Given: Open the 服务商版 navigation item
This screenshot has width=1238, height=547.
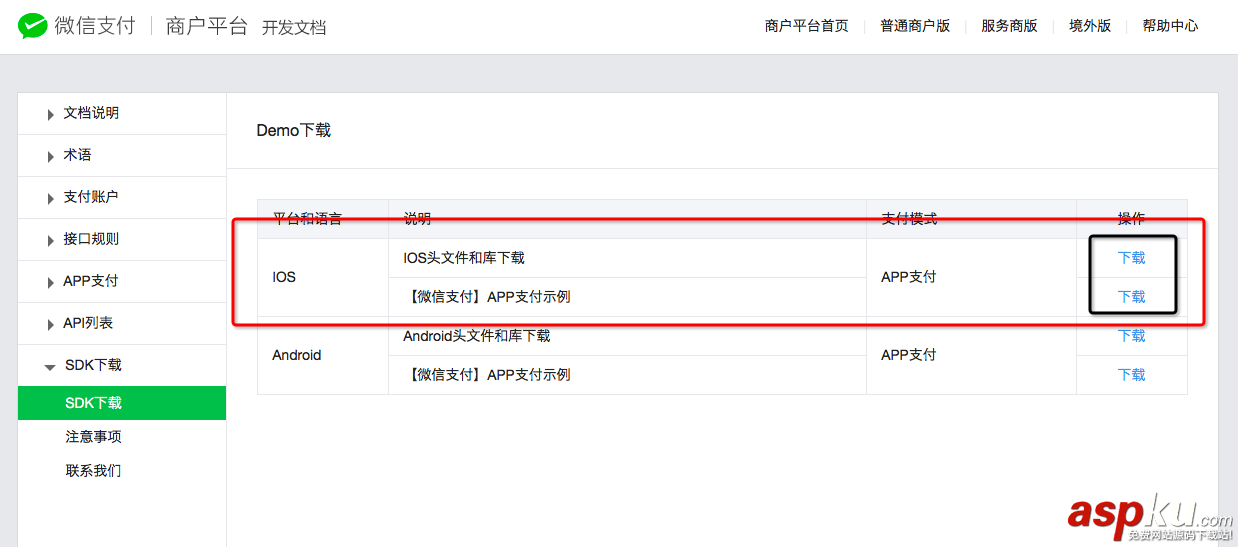Looking at the screenshot, I should tap(1009, 26).
